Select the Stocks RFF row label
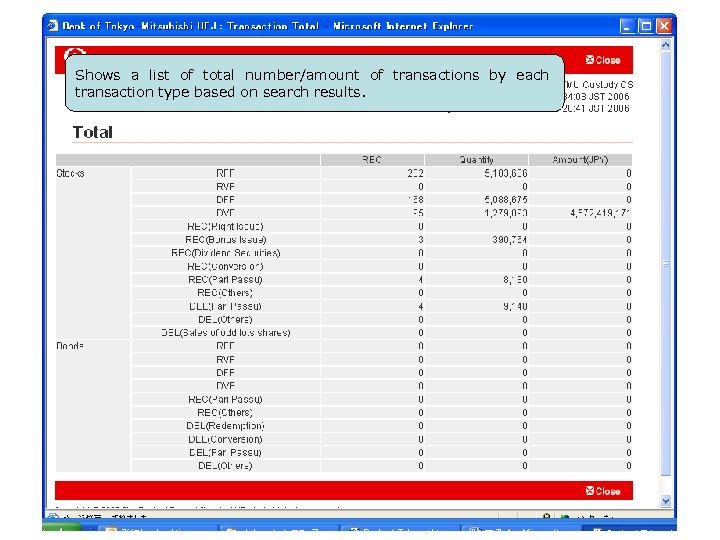Image resolution: width=720 pixels, height=540 pixels. (225, 173)
